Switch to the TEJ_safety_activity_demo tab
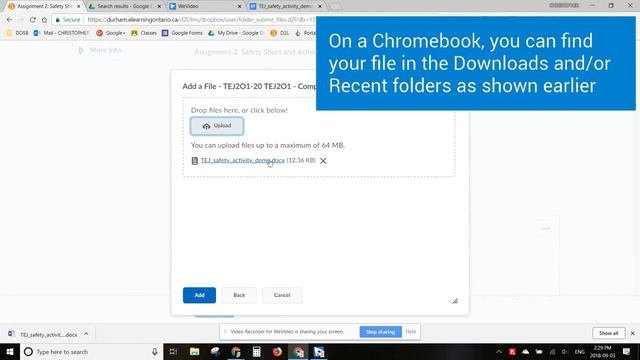Viewport: 640px width, 360px height. [x=285, y=6]
